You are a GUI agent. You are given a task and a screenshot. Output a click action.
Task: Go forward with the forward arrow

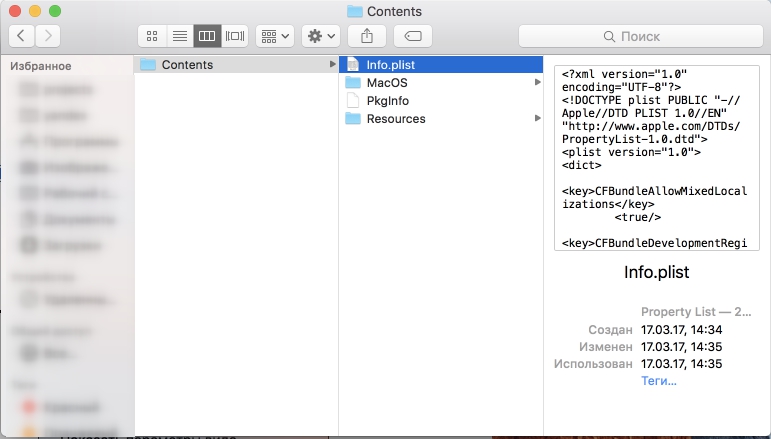point(47,36)
